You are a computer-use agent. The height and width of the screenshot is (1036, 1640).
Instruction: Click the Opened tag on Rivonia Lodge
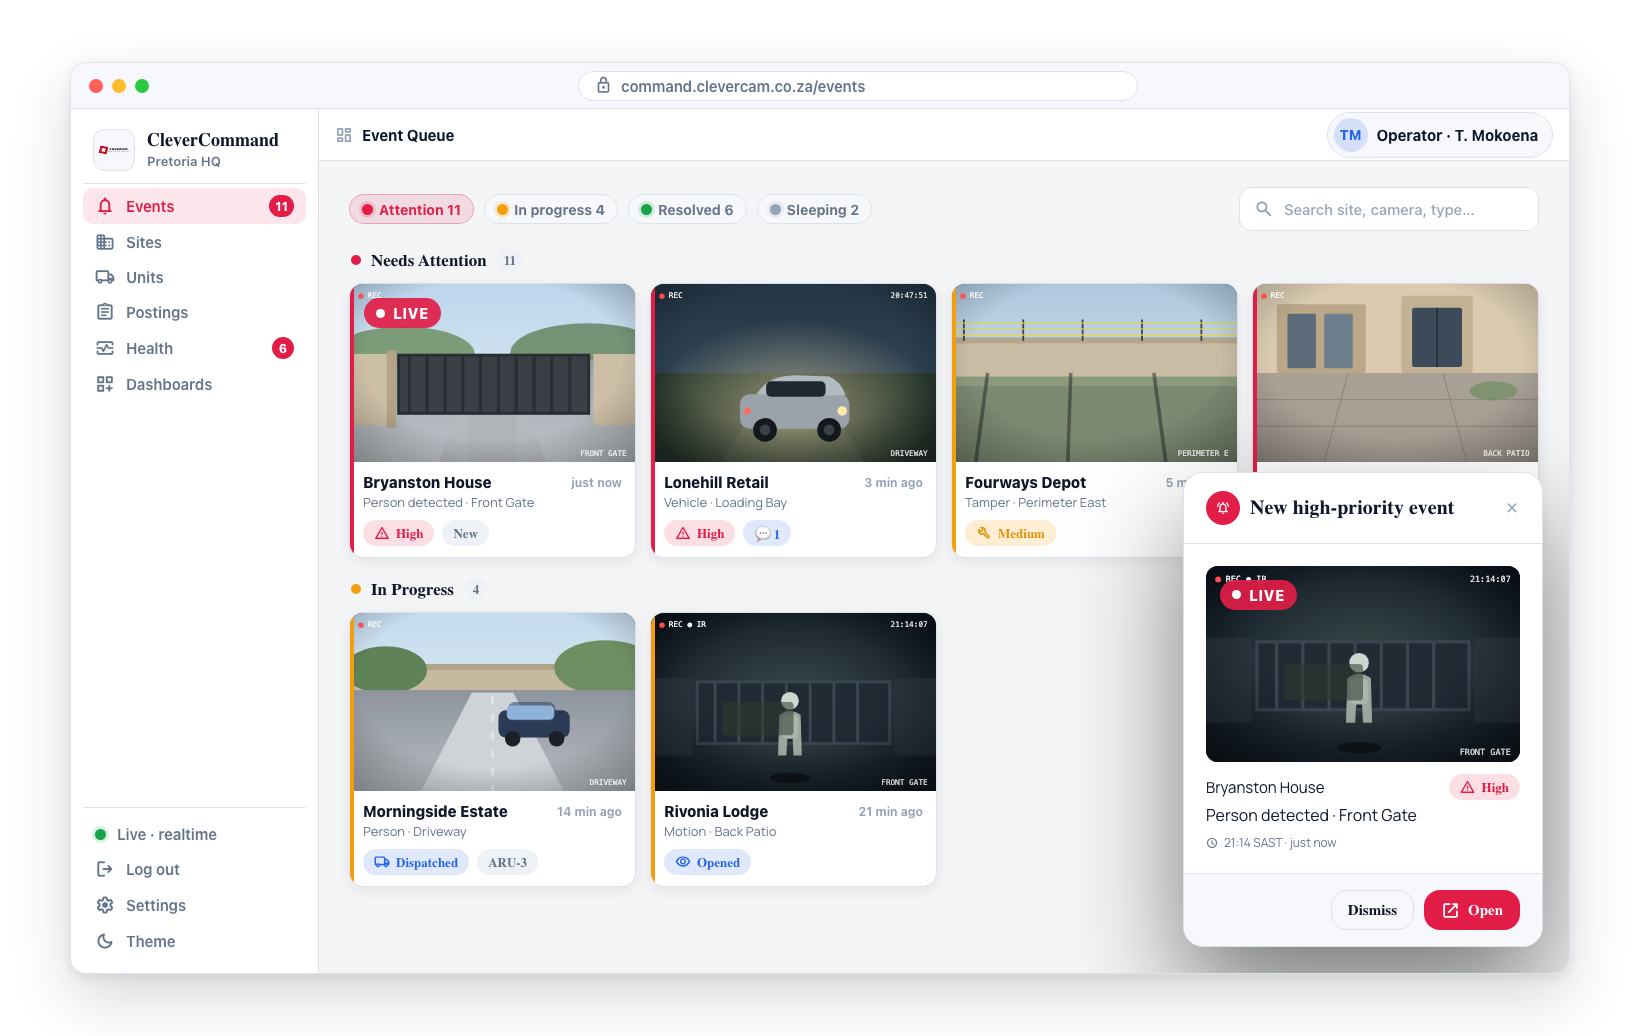tap(707, 862)
